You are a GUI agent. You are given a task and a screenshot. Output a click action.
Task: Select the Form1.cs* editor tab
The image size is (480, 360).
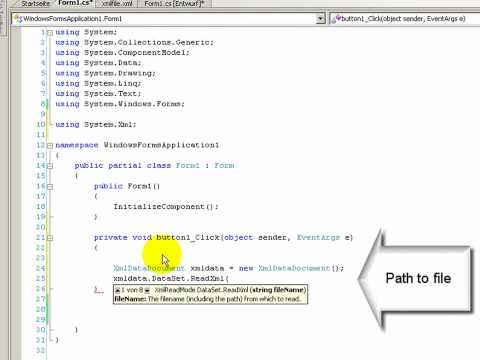tap(75, 3)
